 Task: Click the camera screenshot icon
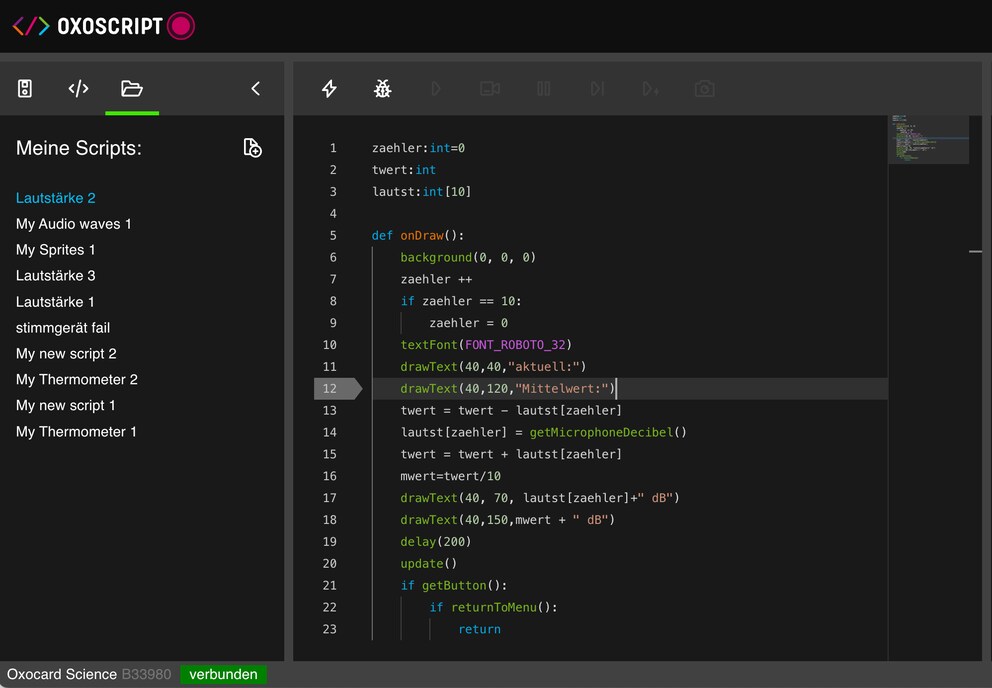(705, 89)
